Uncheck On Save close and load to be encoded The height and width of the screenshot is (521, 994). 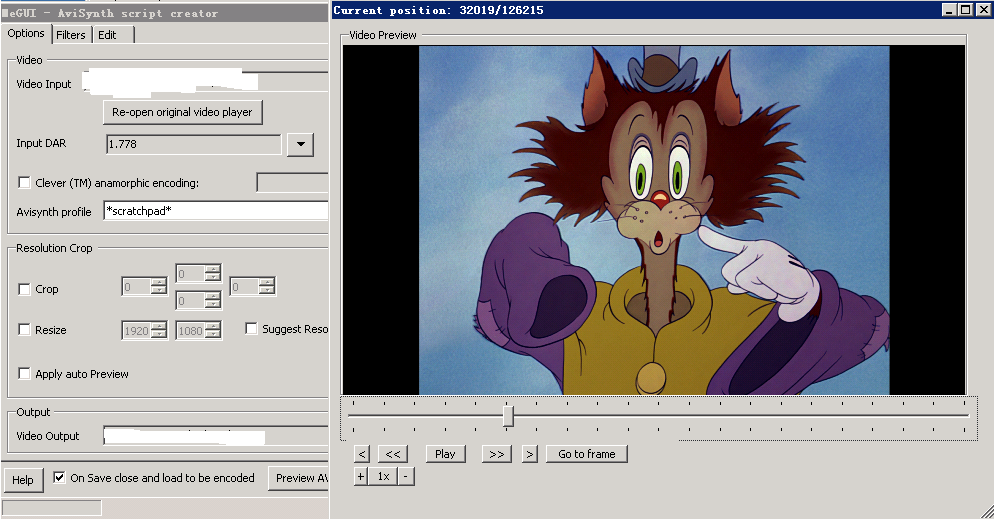(59, 477)
